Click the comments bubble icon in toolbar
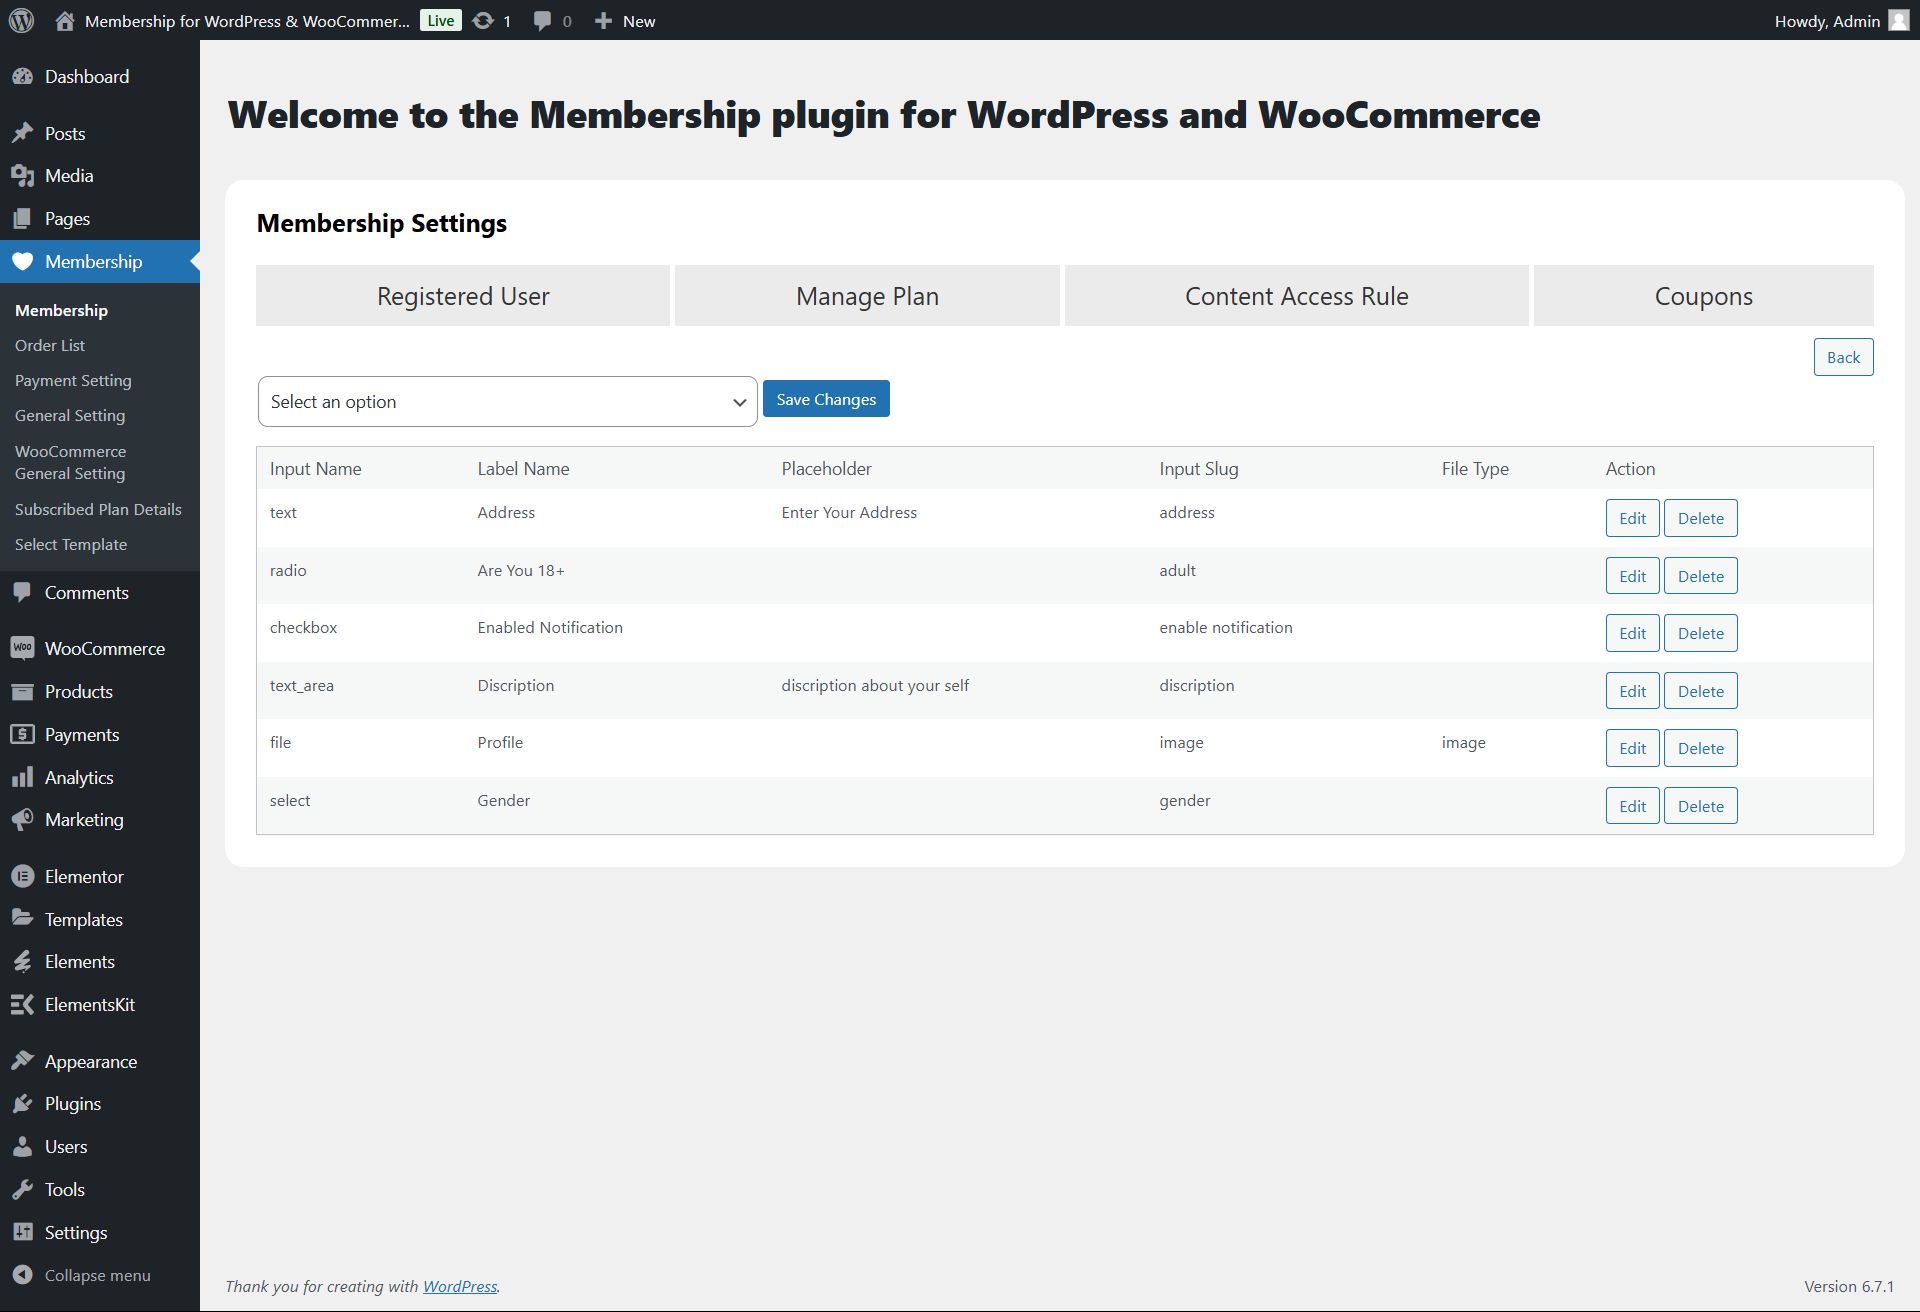 (542, 20)
